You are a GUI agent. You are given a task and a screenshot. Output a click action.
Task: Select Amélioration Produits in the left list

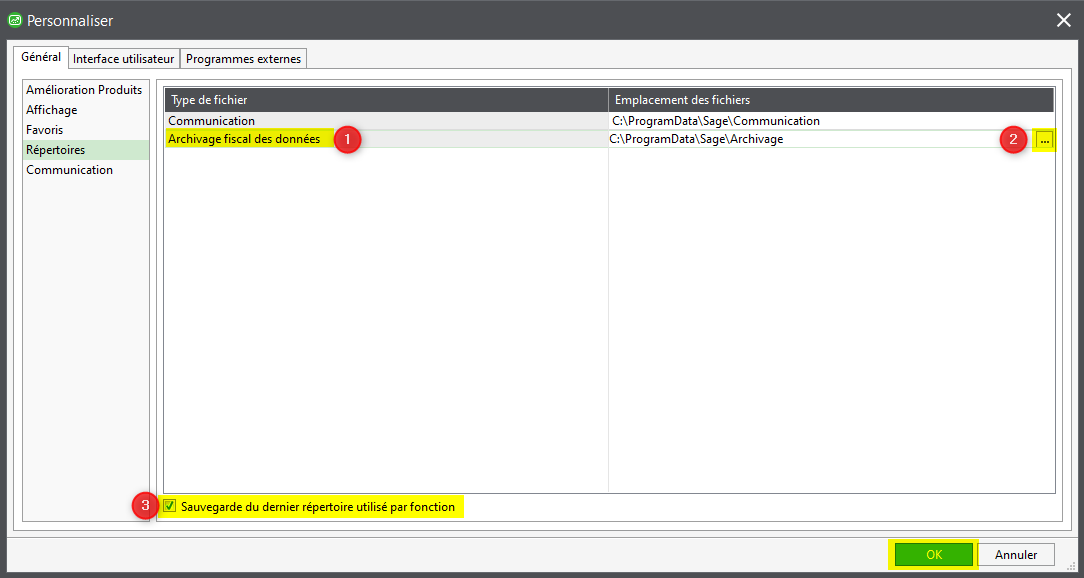click(84, 90)
